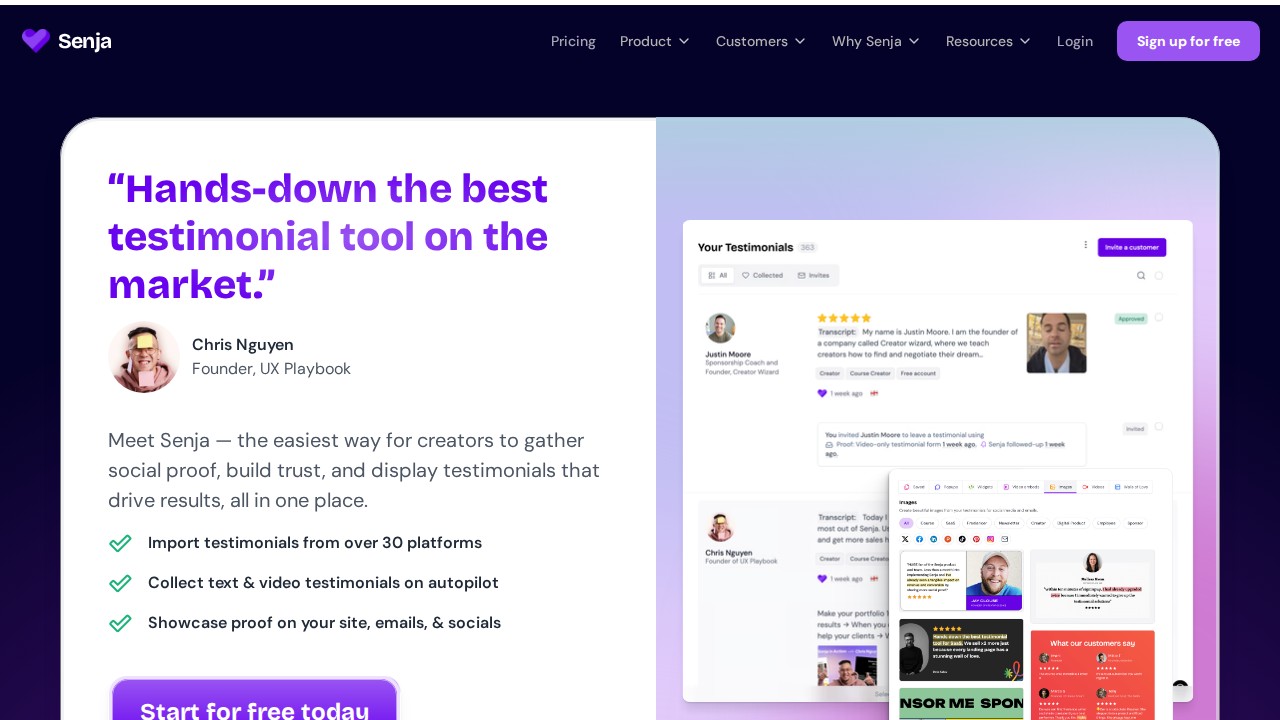Tick the checkbox next to Approved badge
This screenshot has height=720, width=1280.
(x=1159, y=317)
